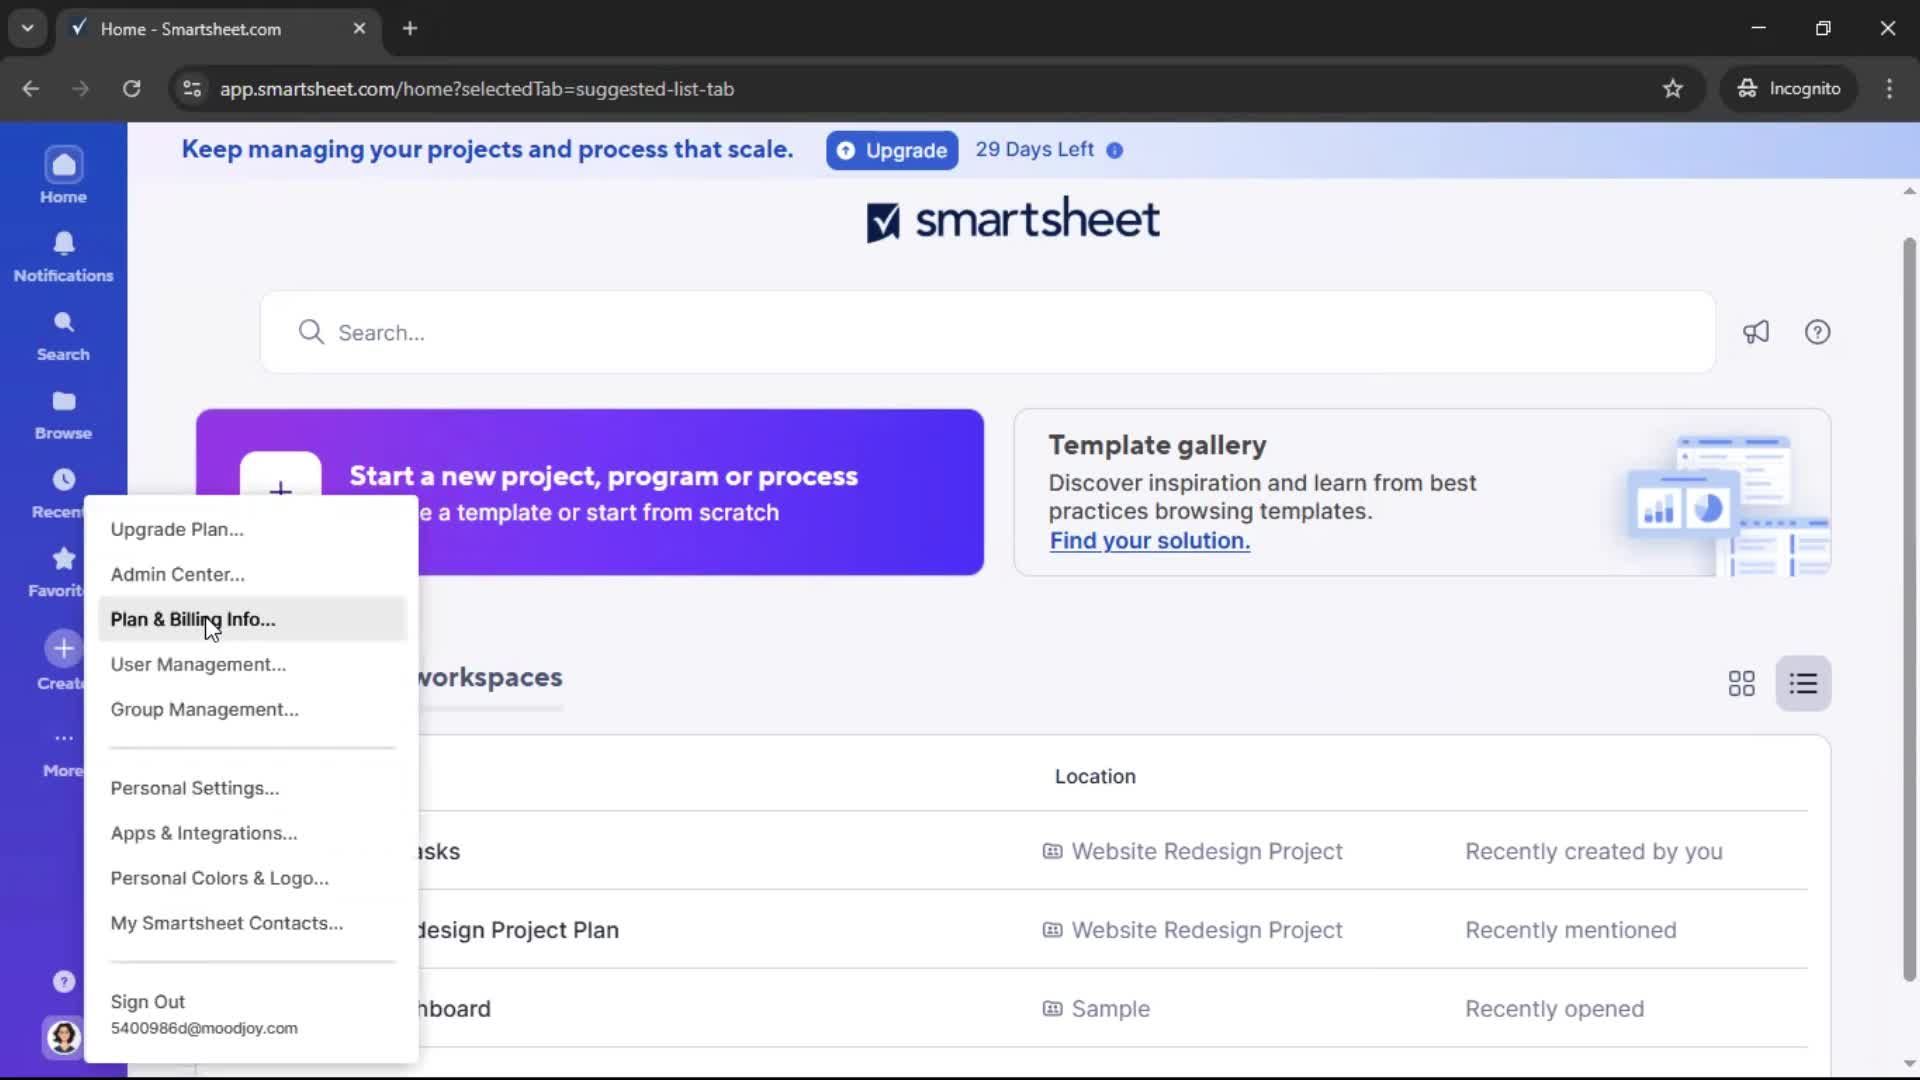The height and width of the screenshot is (1080, 1920).
Task: Click the help question mark beside search
Action: point(1817,332)
